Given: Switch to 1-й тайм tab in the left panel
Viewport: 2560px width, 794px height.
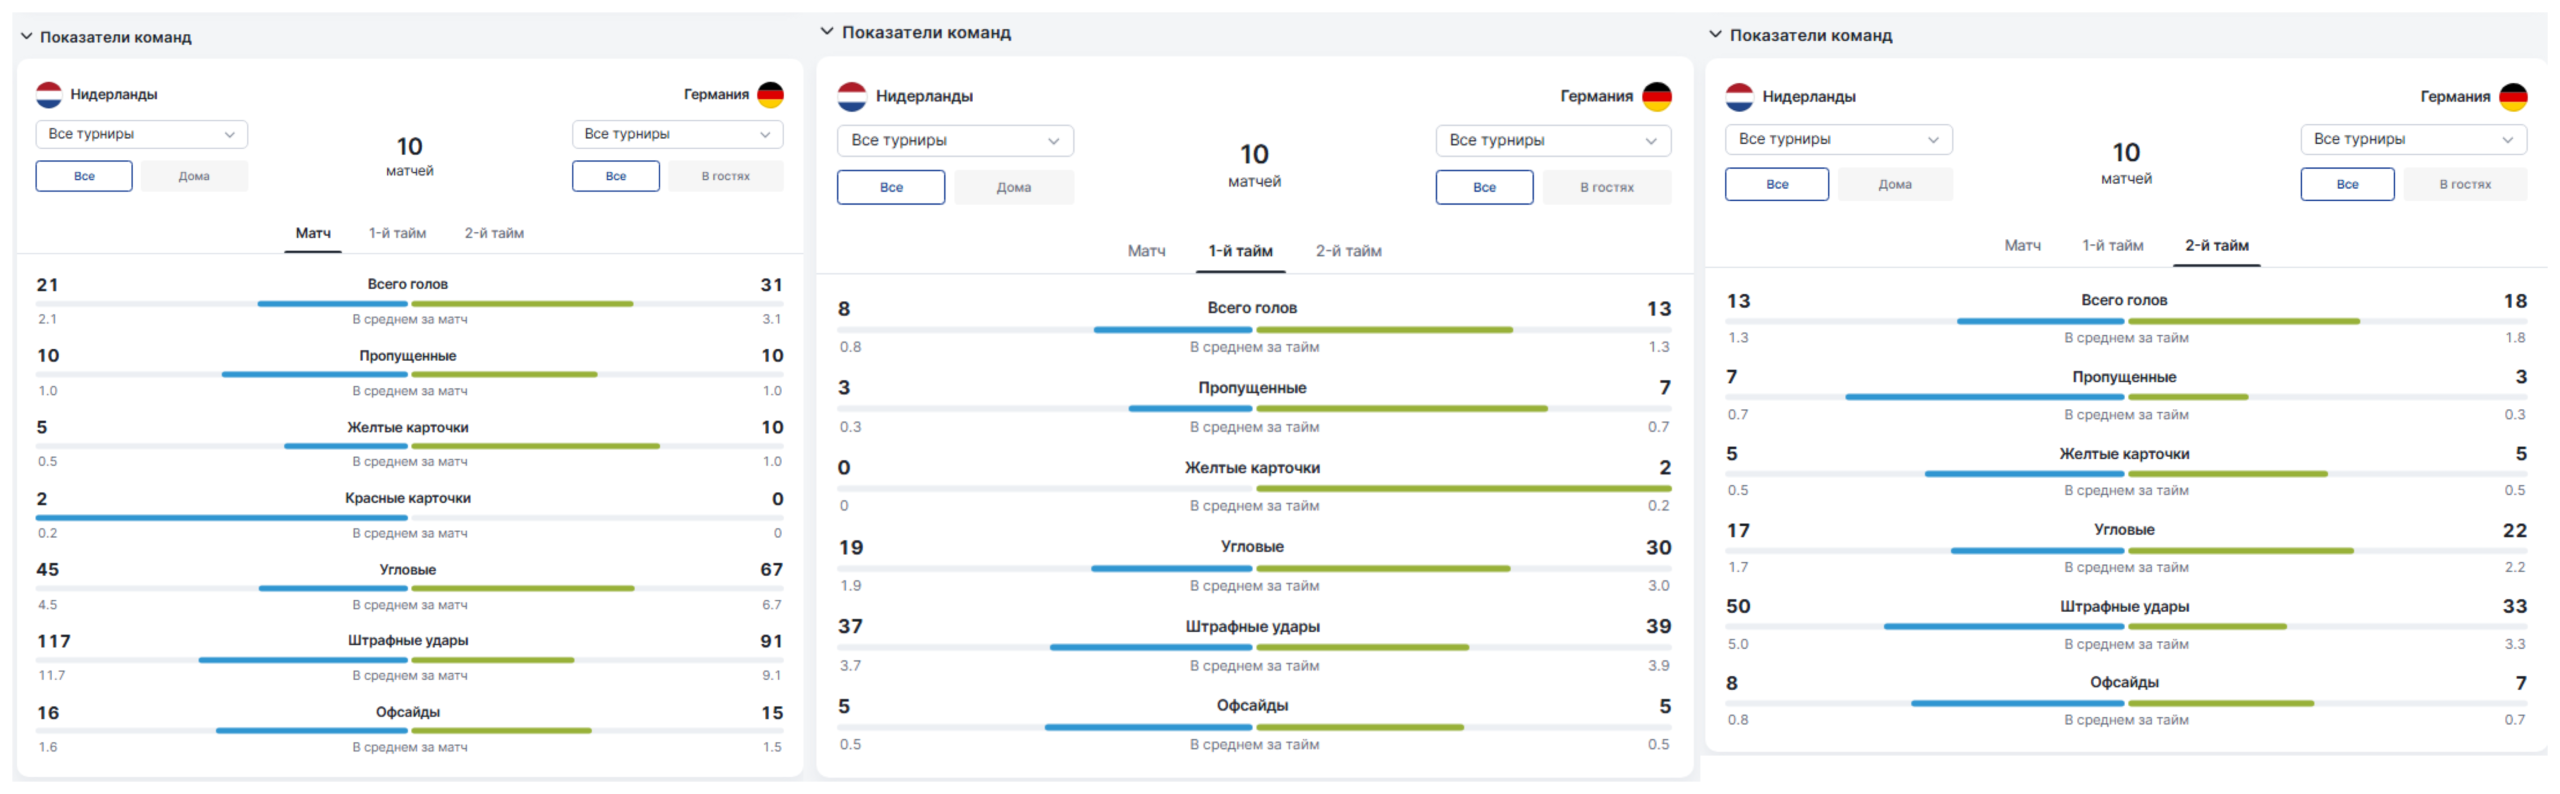Looking at the screenshot, I should [x=397, y=233].
